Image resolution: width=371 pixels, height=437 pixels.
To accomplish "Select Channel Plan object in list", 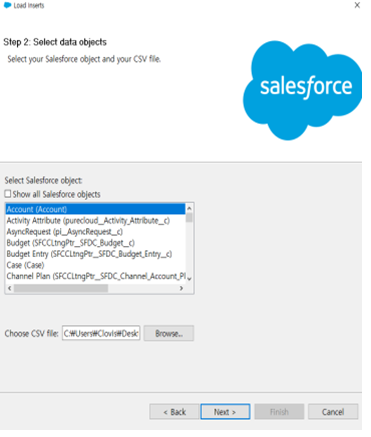I will click(x=95, y=276).
